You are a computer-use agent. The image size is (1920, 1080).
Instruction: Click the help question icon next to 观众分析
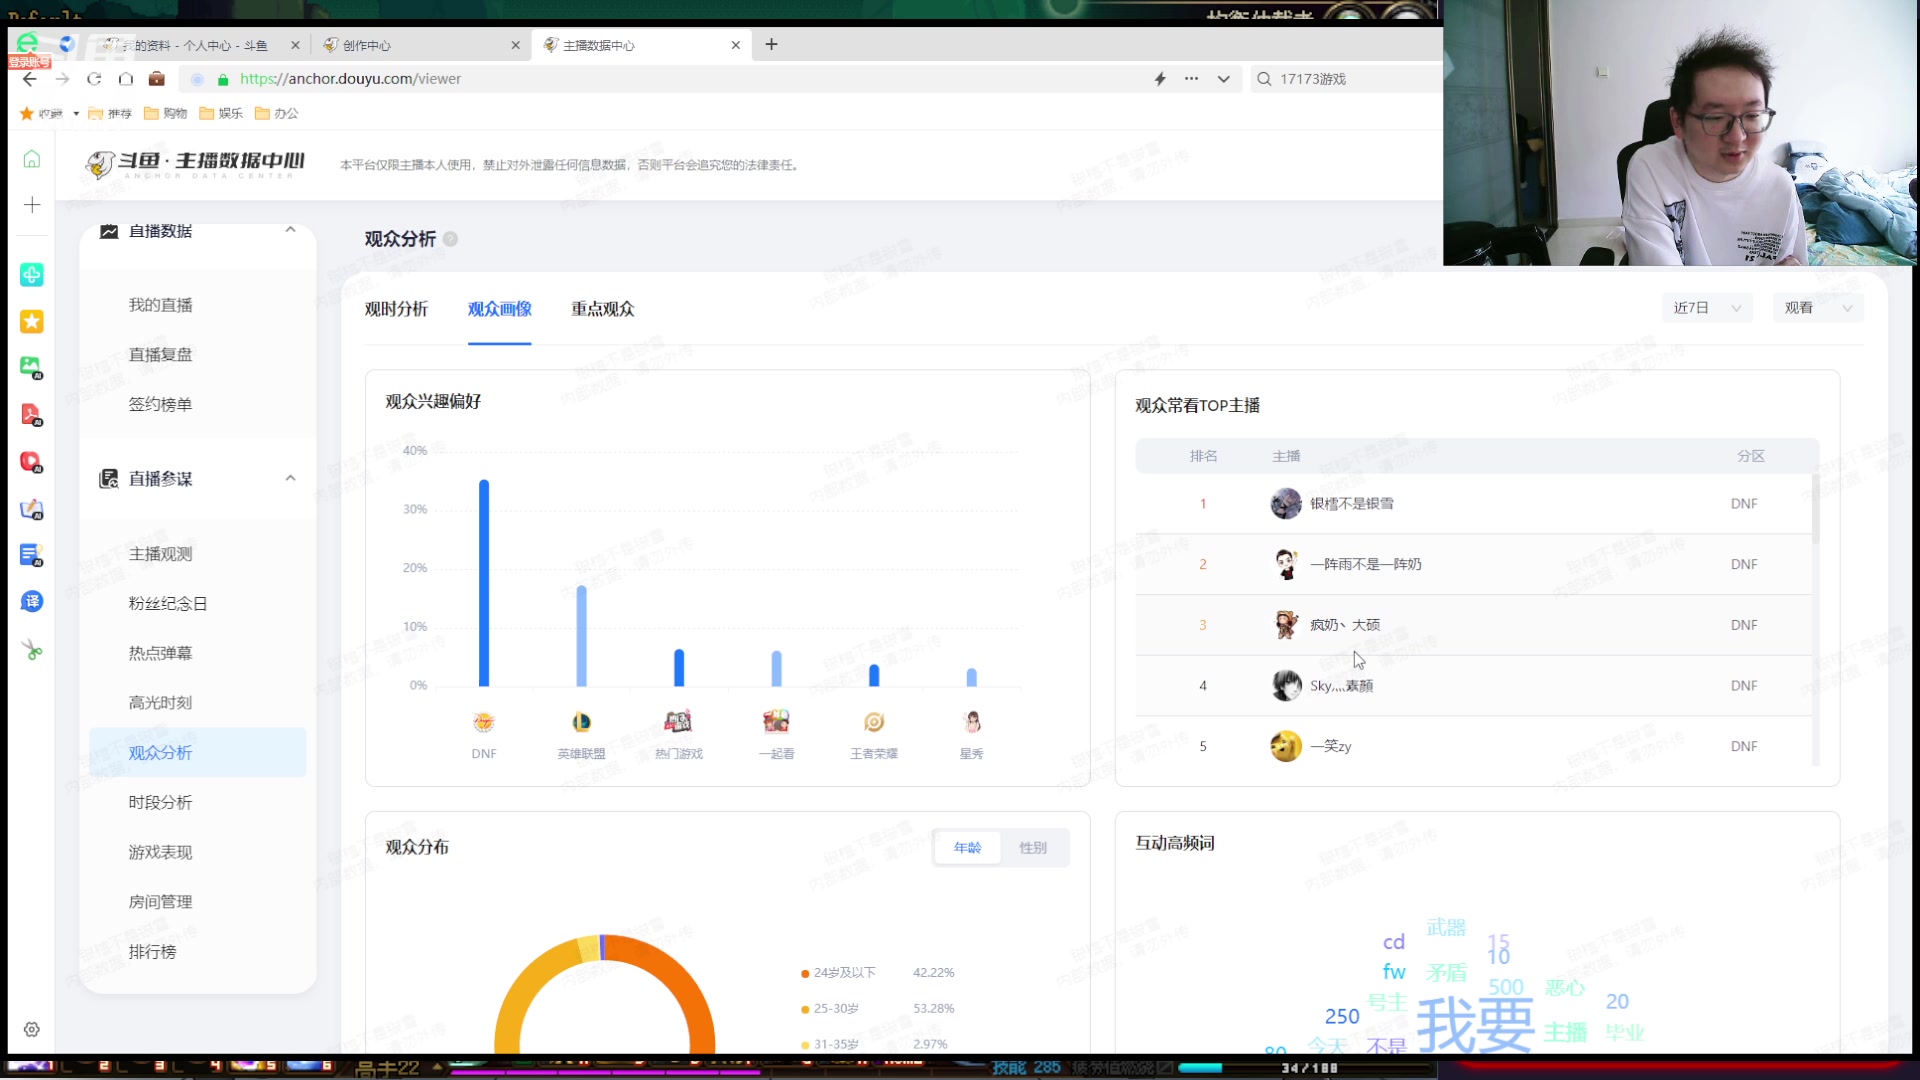(451, 239)
